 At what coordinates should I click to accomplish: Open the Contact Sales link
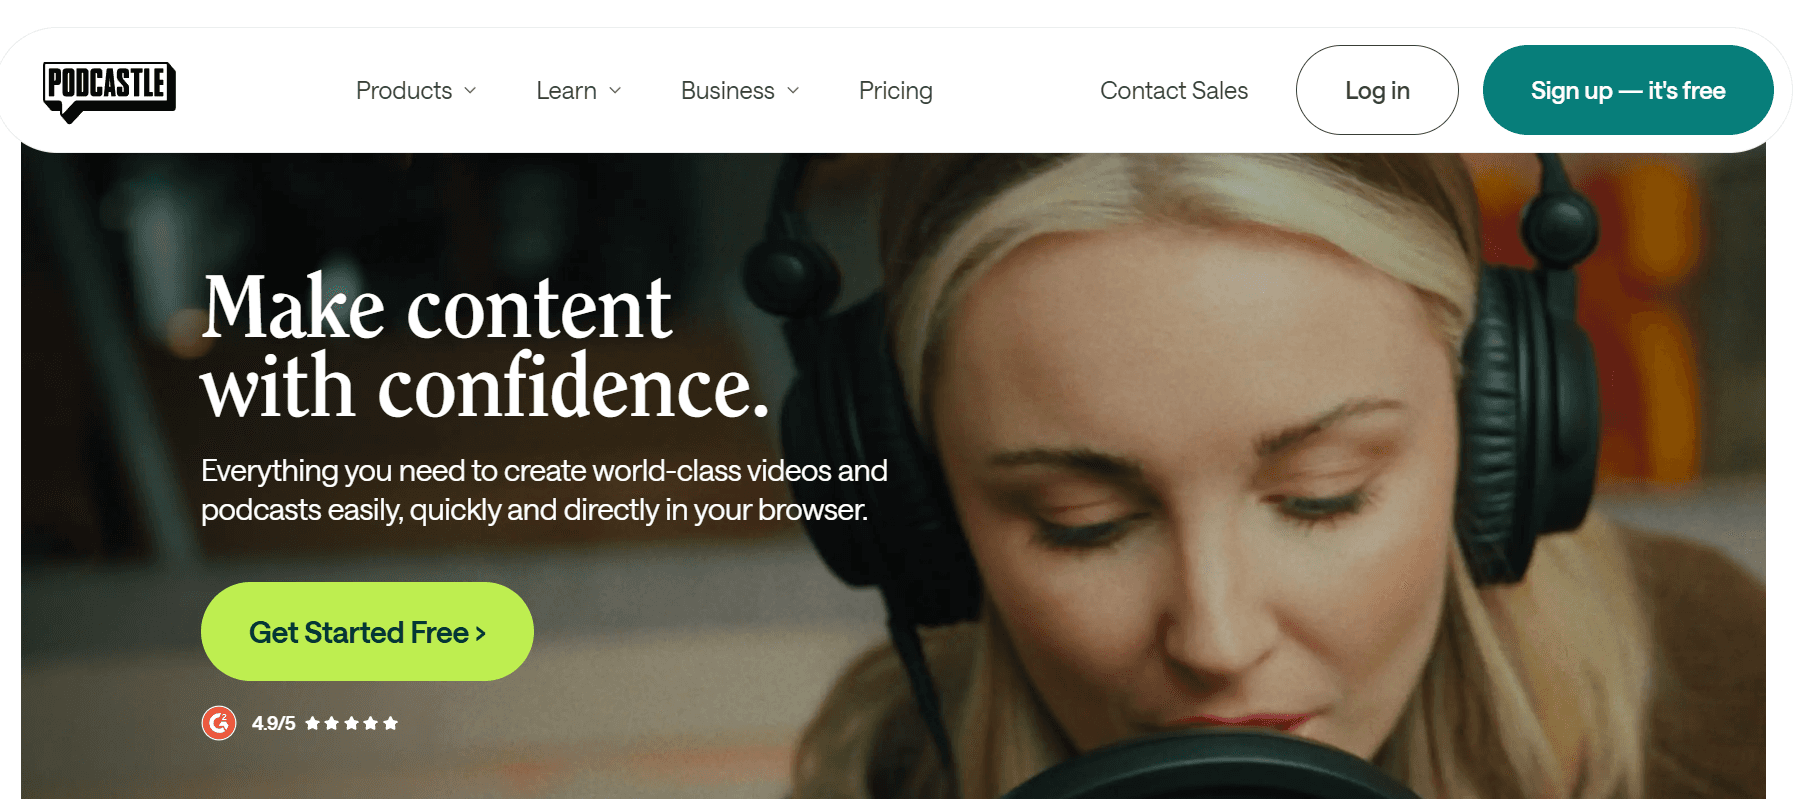coord(1174,90)
